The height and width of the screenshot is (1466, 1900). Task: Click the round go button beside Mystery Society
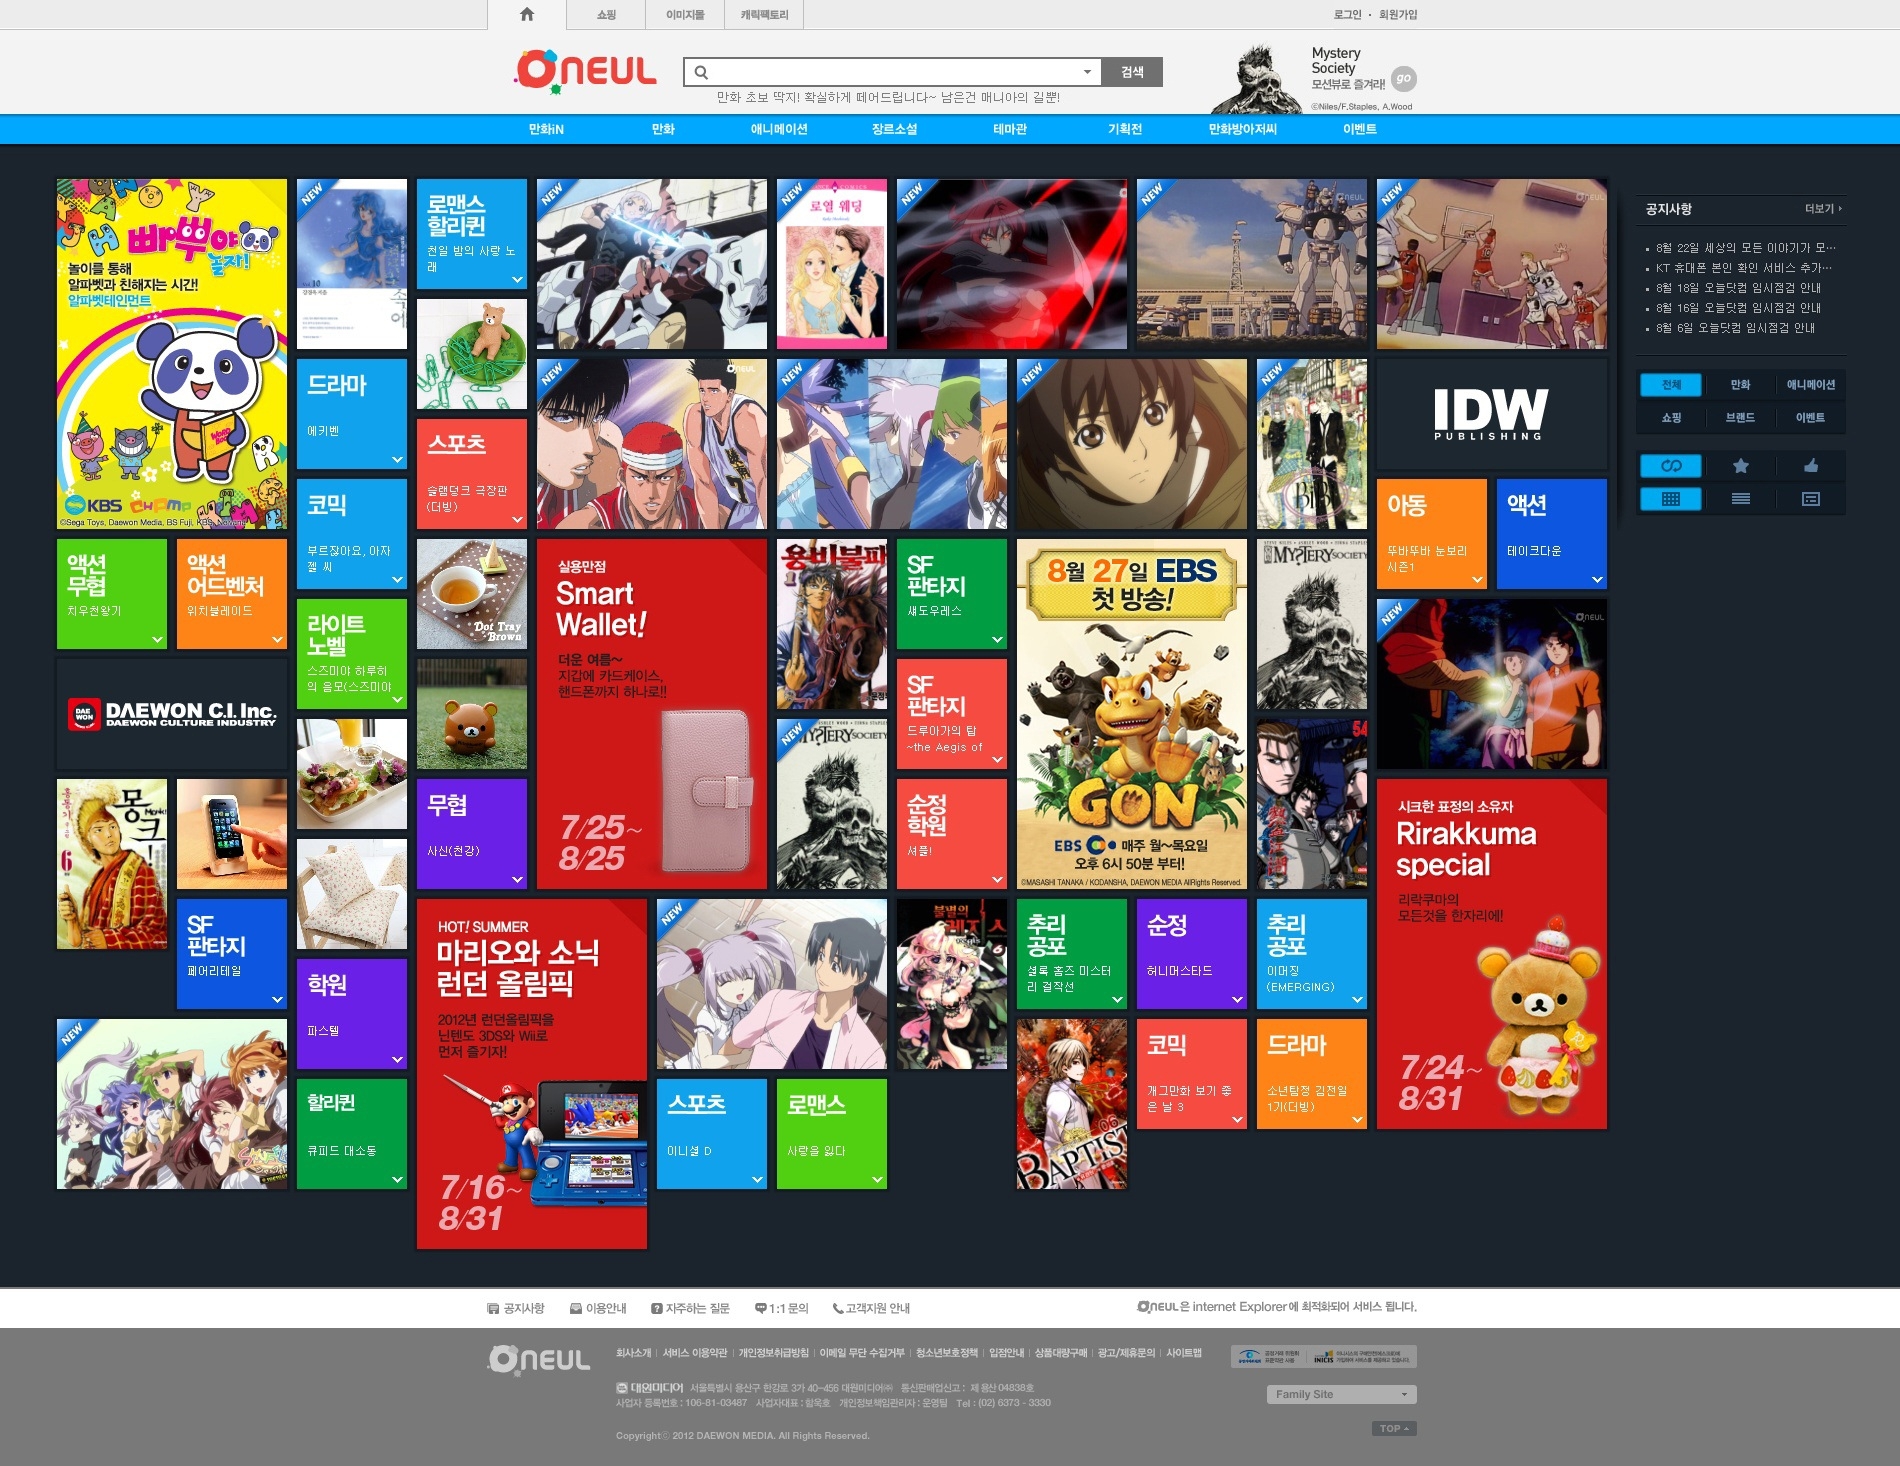tap(1404, 78)
